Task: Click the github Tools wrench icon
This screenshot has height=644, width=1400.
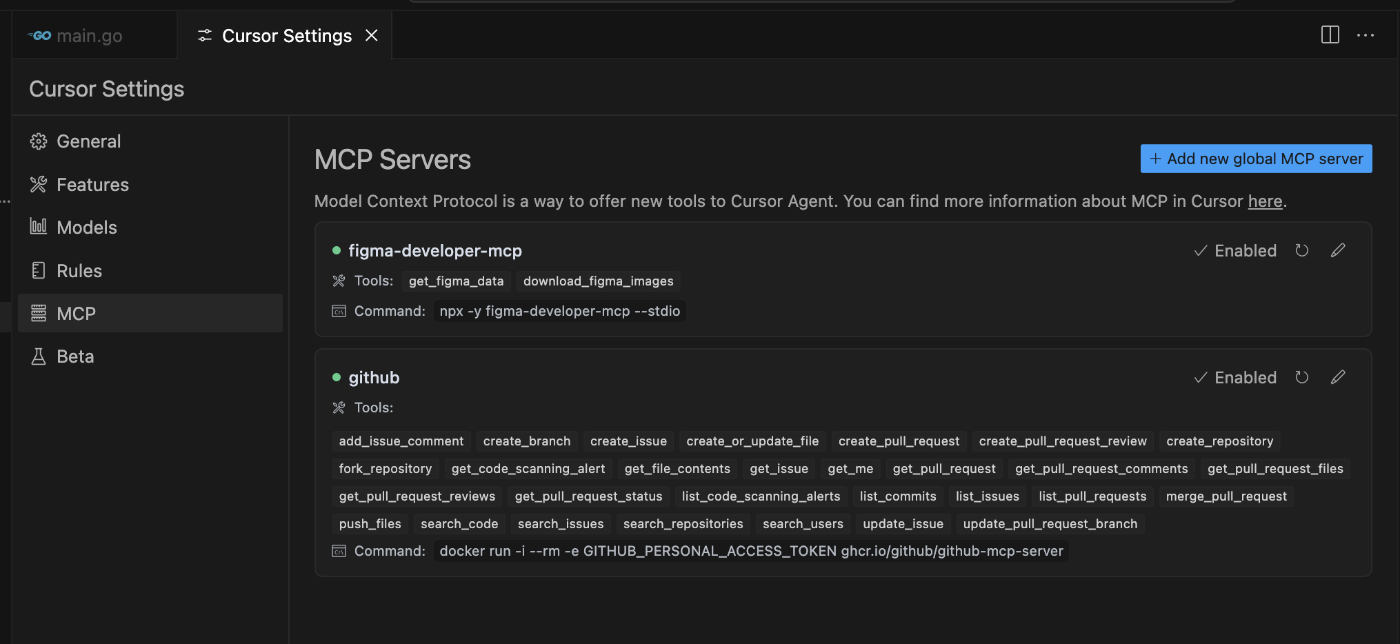Action: click(x=339, y=408)
